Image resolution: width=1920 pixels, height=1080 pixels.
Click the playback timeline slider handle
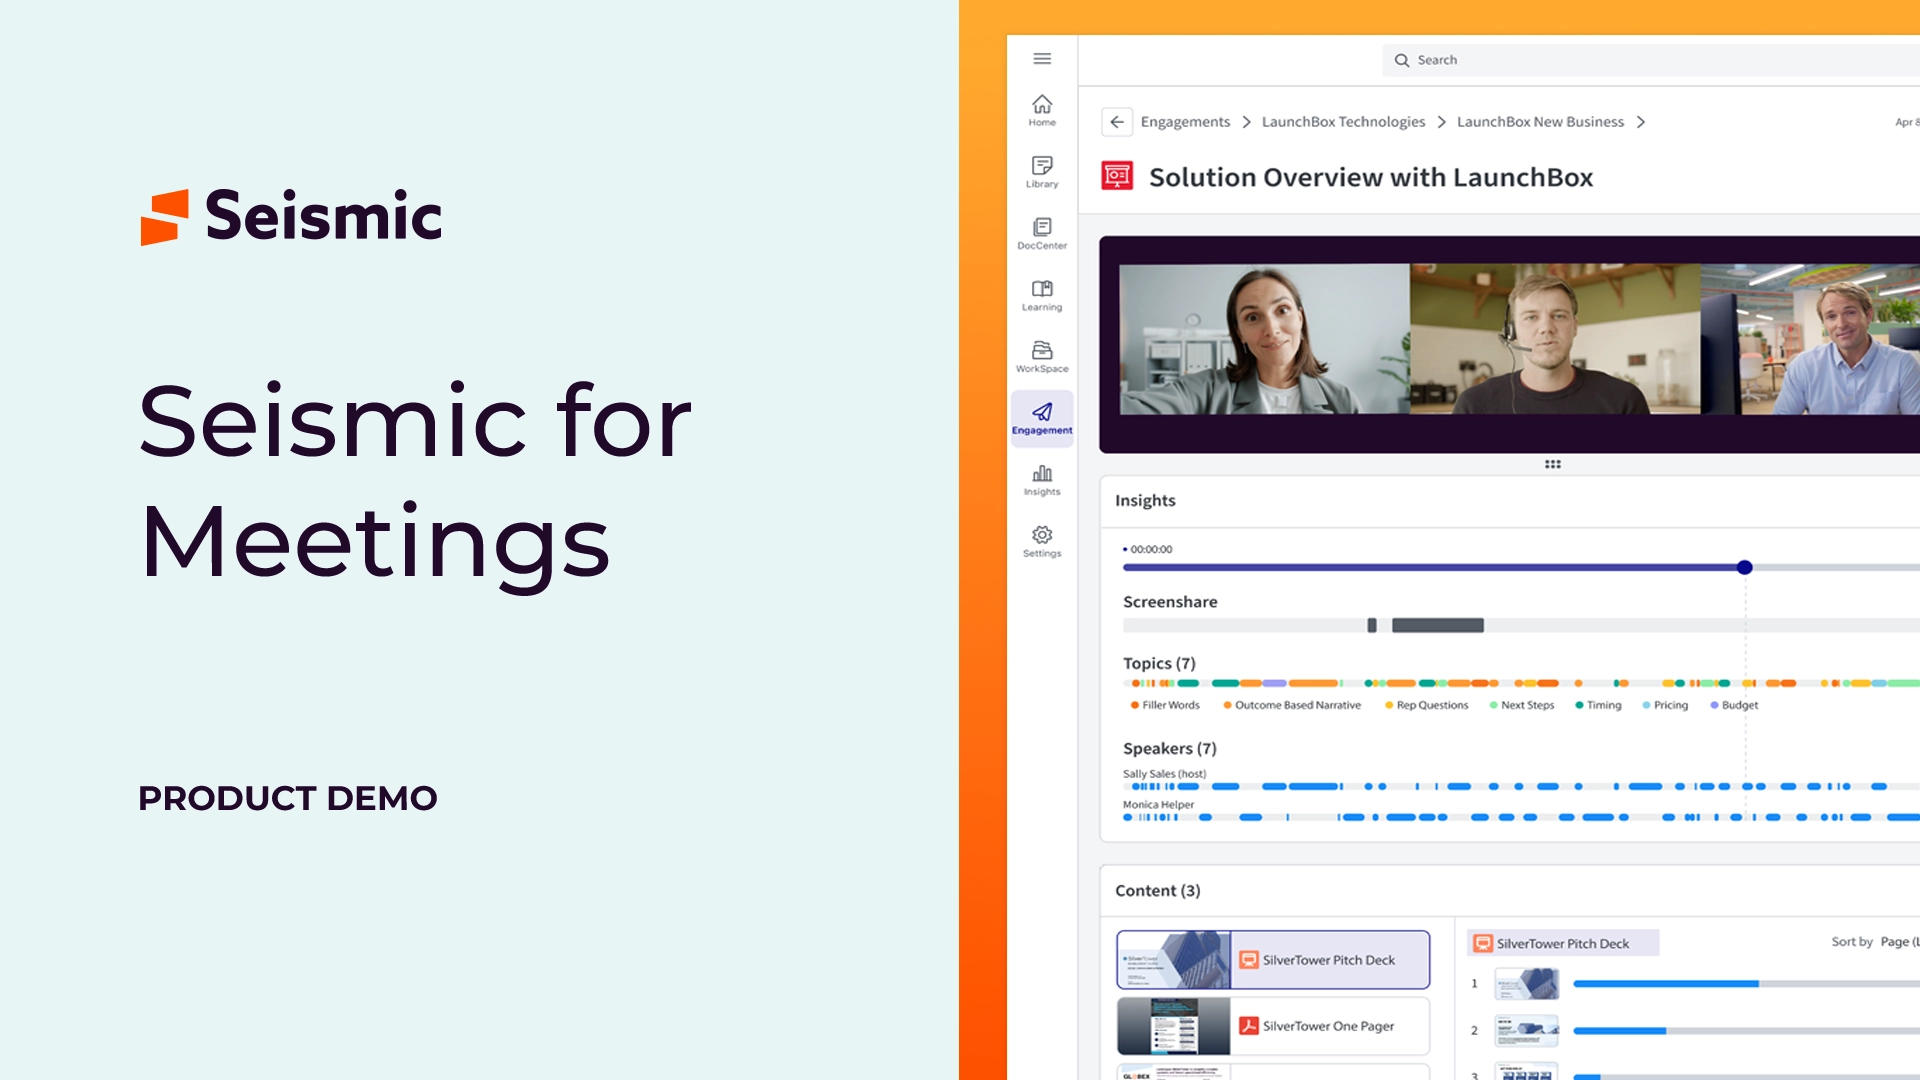[1745, 567]
